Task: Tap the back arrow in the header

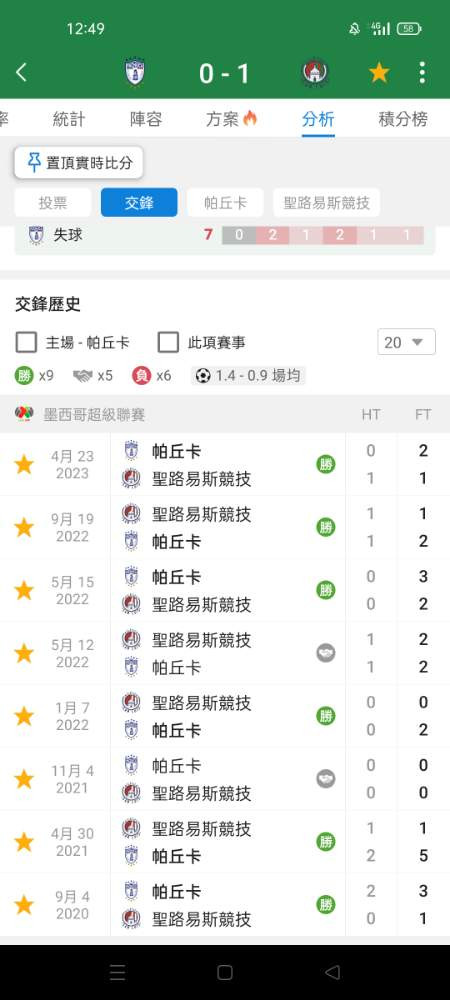Action: point(21,73)
